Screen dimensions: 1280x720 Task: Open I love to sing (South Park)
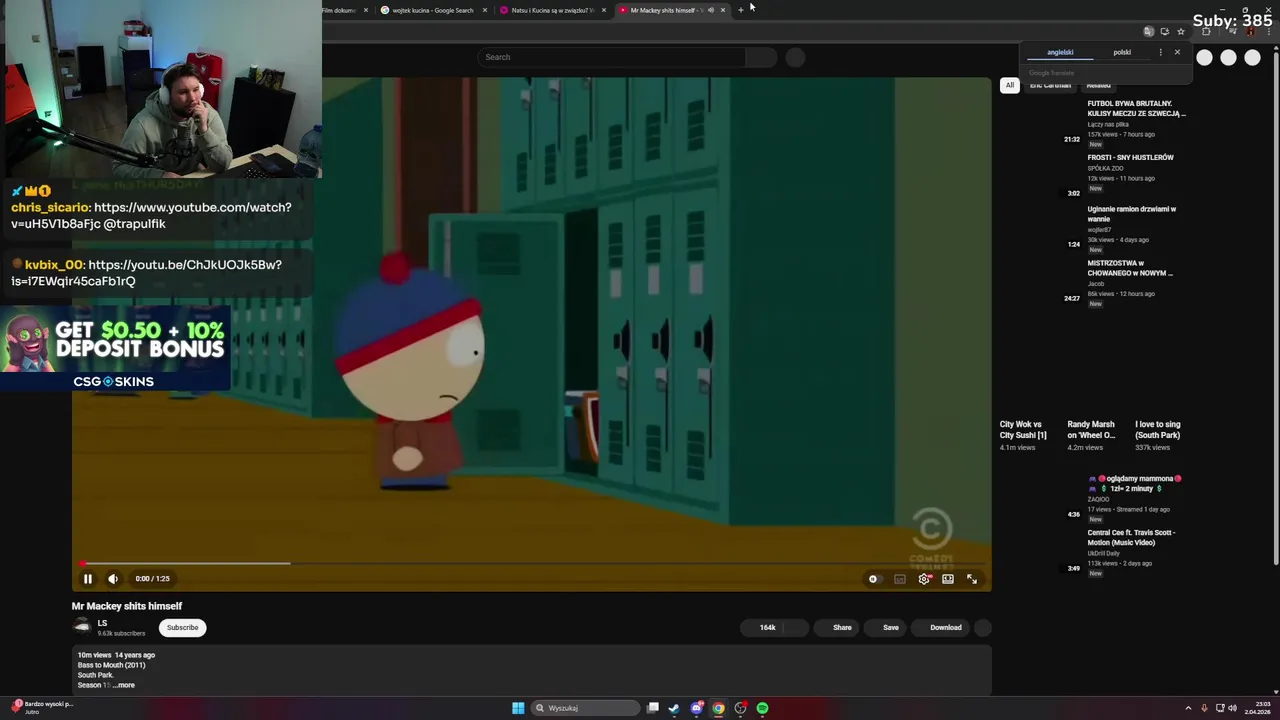click(x=1158, y=430)
